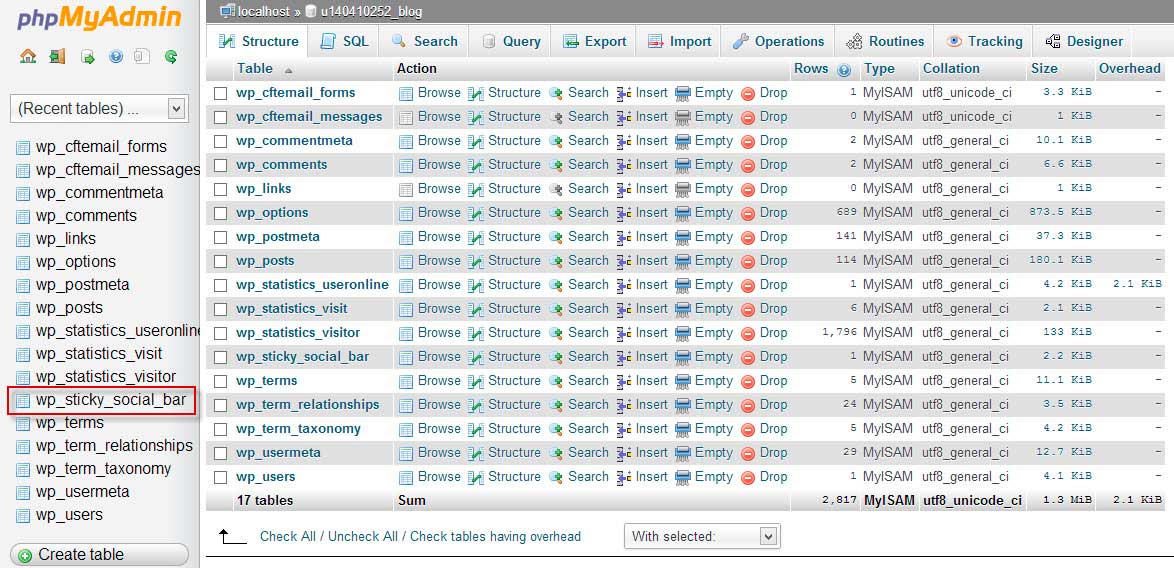Click the u140410252_blog database breadcrumb

coord(370,11)
